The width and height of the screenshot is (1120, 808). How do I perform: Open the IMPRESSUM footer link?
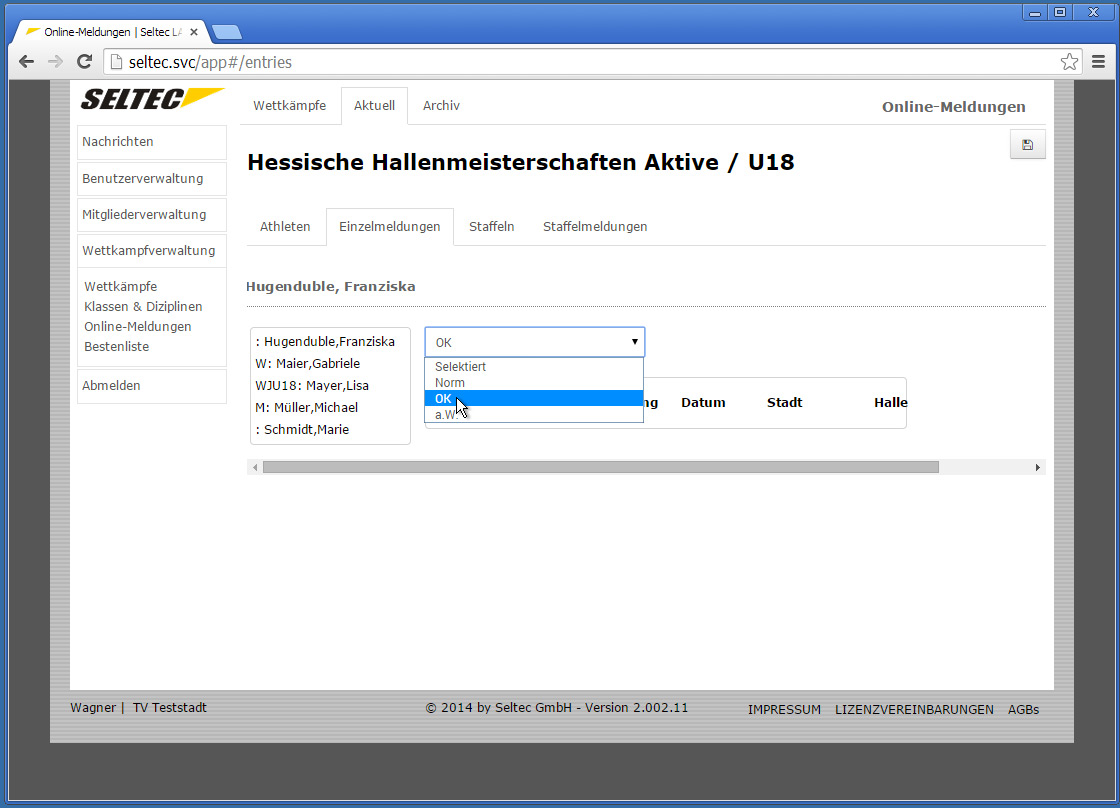(x=784, y=710)
